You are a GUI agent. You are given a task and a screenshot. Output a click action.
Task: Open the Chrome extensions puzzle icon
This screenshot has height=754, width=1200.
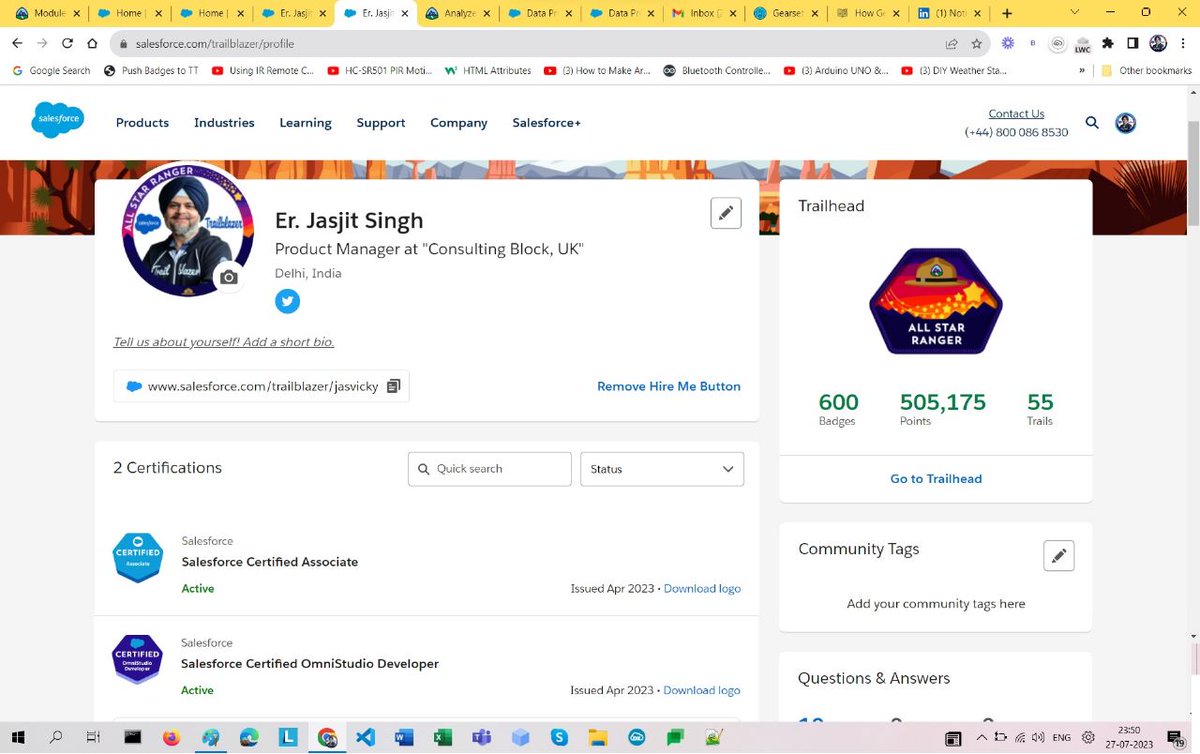tap(1107, 44)
